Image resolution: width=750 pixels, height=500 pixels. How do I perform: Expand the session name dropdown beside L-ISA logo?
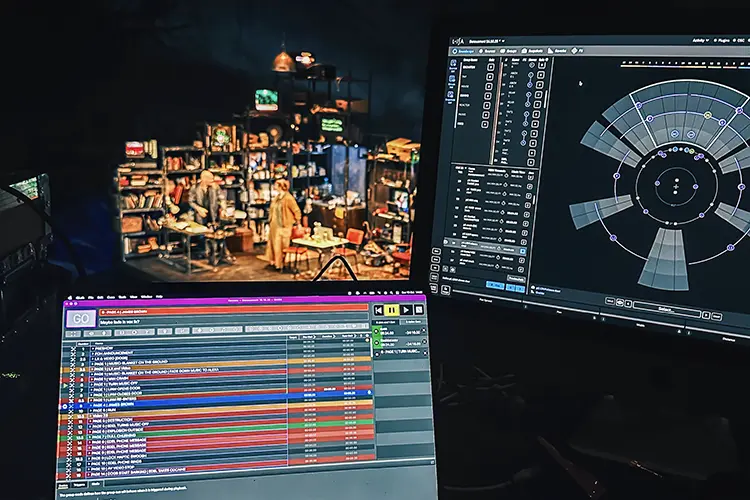tap(487, 42)
